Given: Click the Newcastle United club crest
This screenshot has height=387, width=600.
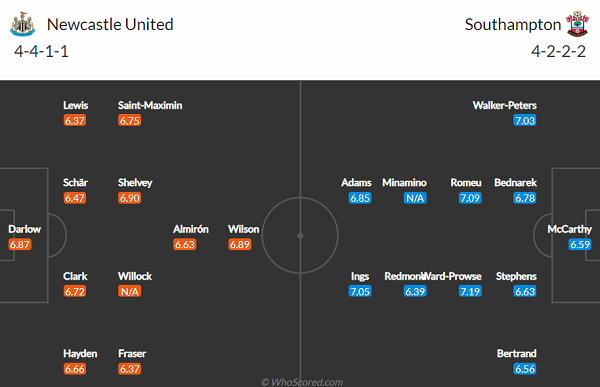Looking at the screenshot, I should coord(23,24).
